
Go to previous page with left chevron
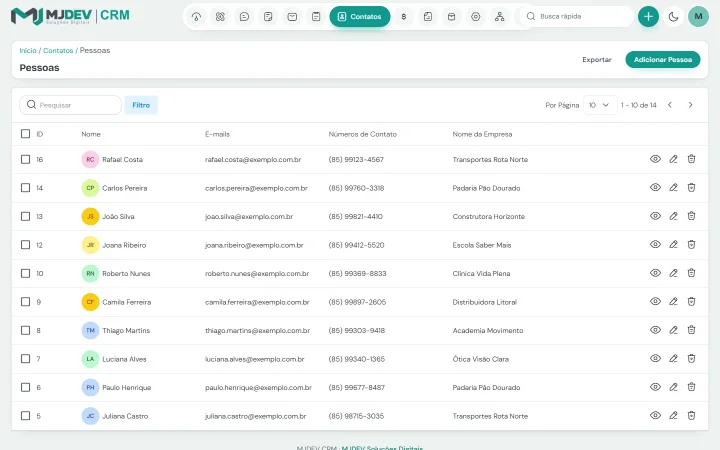[670, 105]
